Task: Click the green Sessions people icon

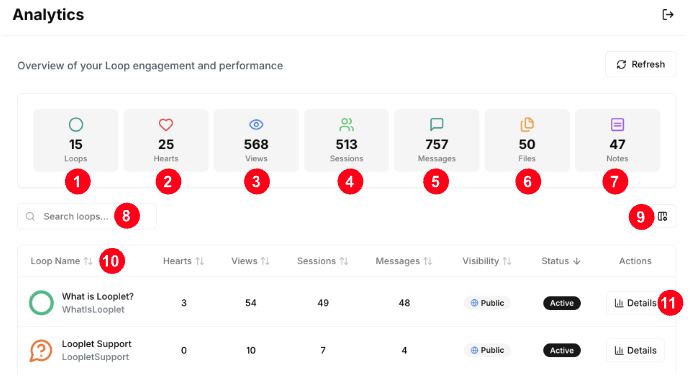Action: (346, 125)
